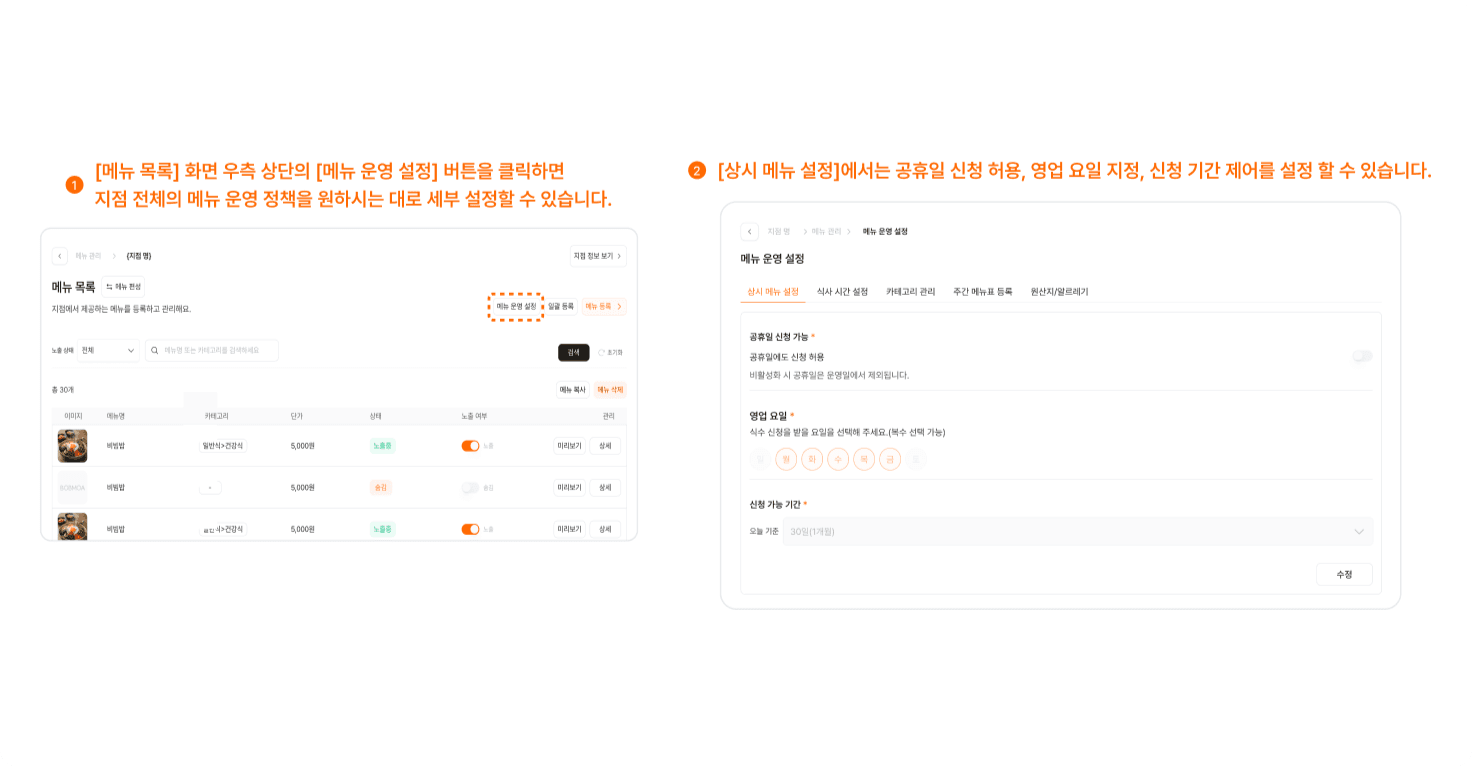Click the black 검색 button
The width and height of the screenshot is (1472, 768).
pos(574,352)
